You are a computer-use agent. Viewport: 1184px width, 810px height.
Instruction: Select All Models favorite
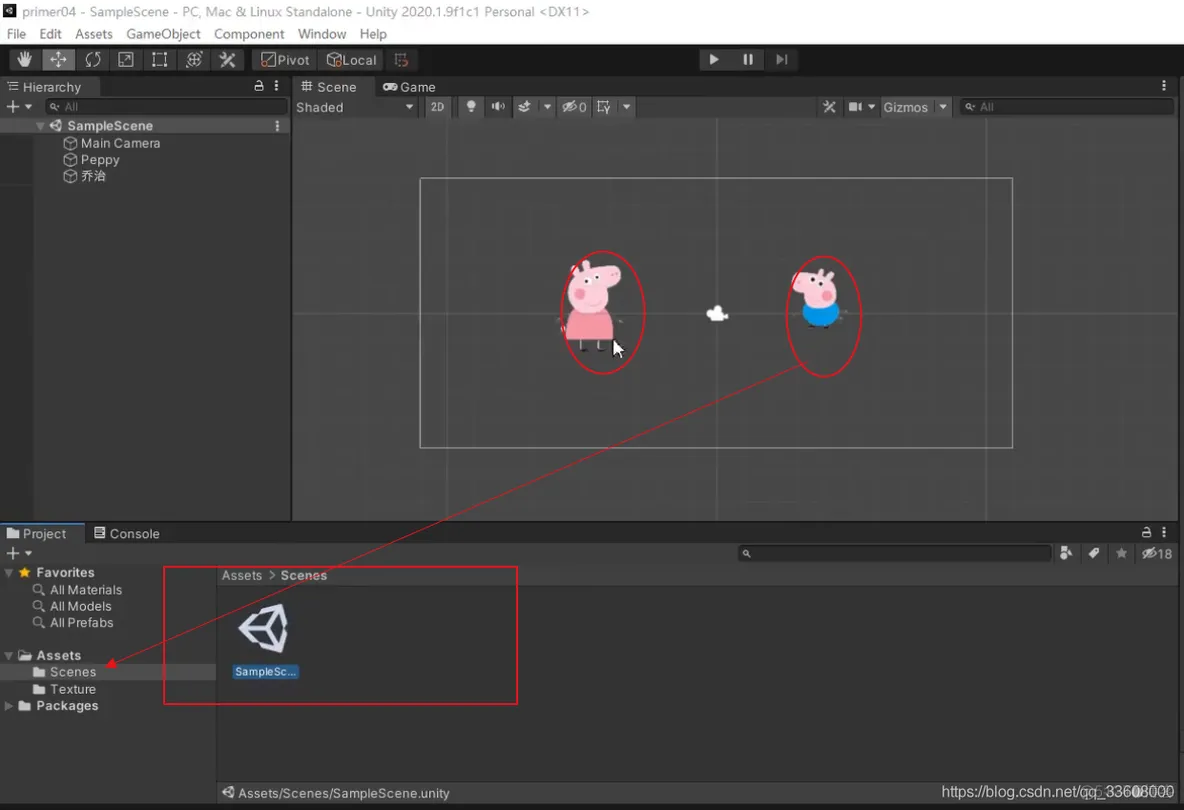[80, 606]
